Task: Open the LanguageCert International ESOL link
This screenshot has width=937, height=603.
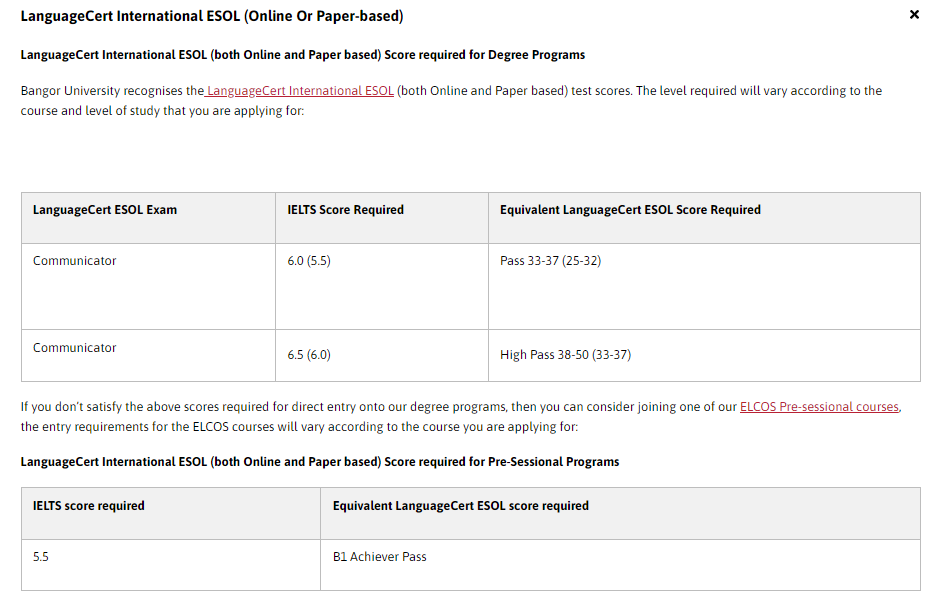Action: pyautogui.click(x=299, y=91)
